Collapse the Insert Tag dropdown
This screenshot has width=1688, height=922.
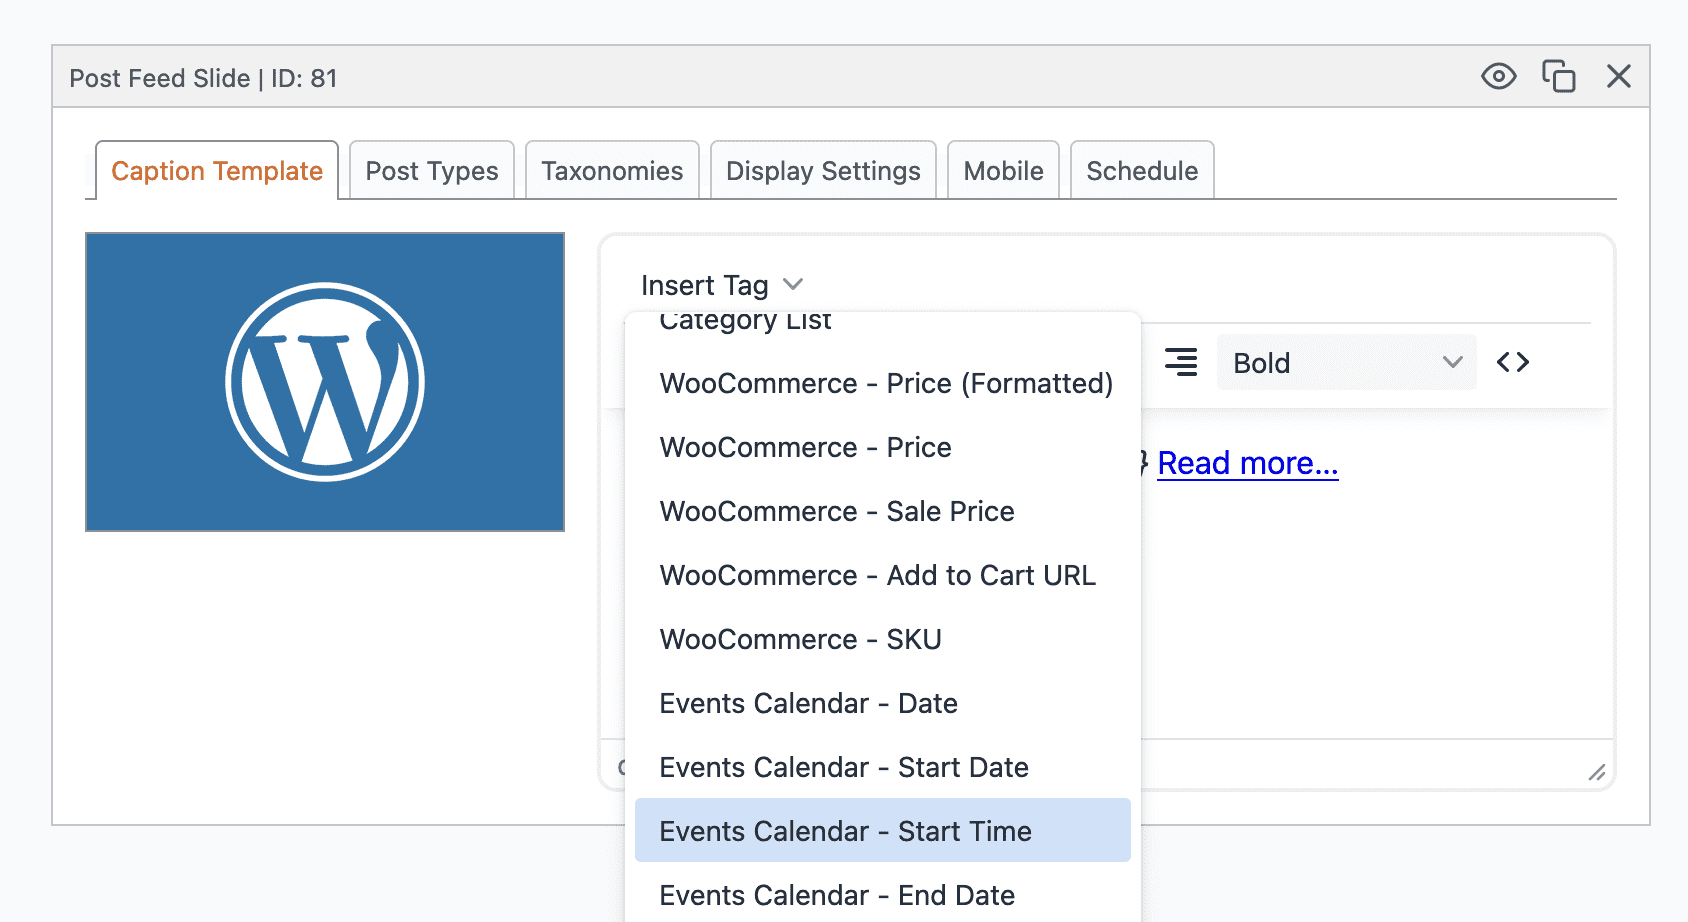coord(722,285)
